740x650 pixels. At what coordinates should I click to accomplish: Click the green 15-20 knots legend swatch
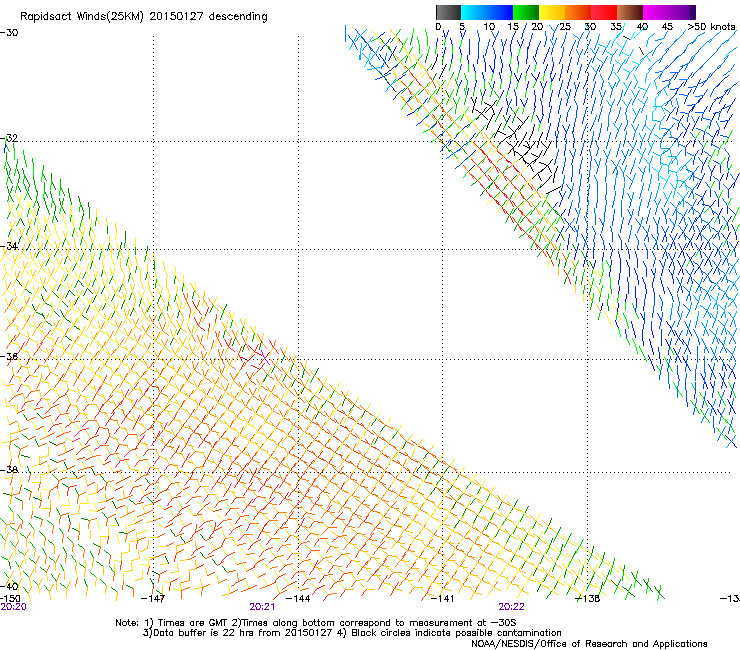click(x=526, y=12)
